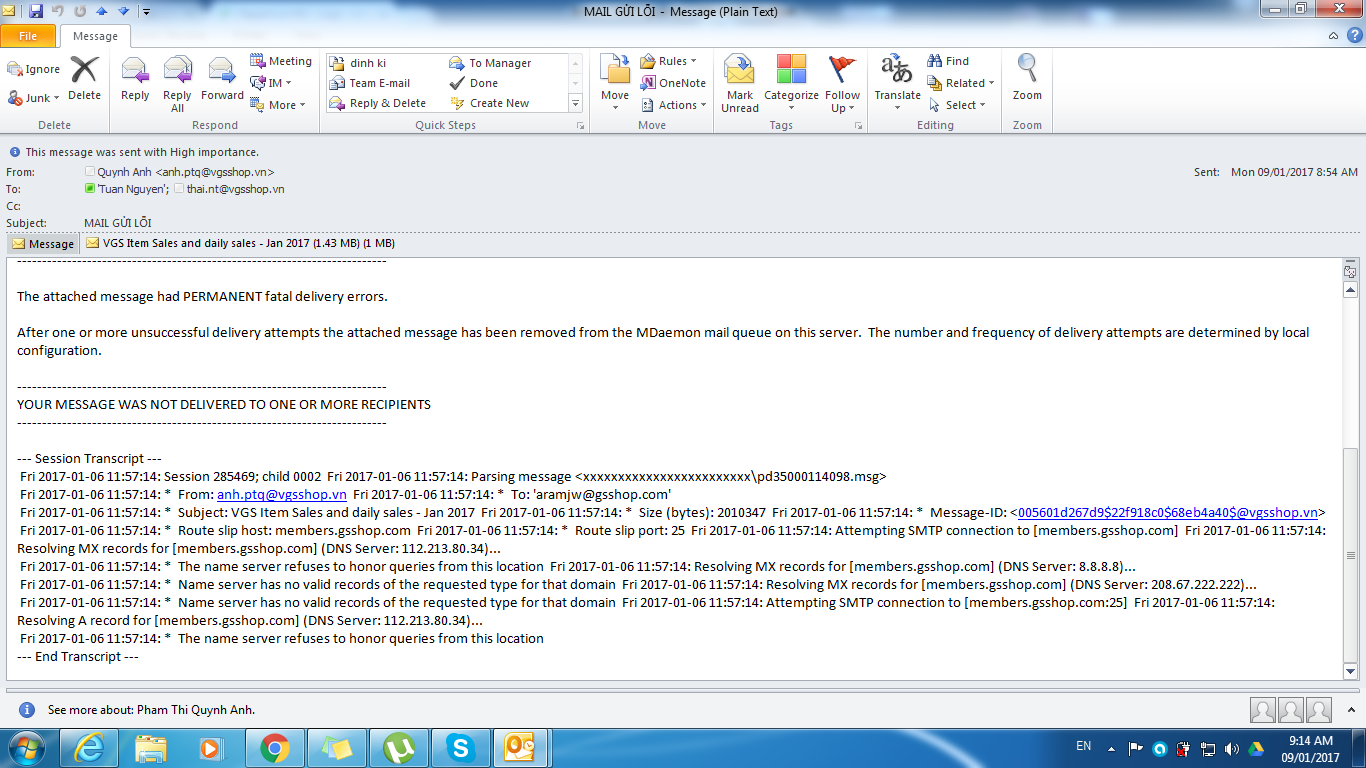The width and height of the screenshot is (1366, 768).
Task: Open Google Chrome from the taskbar
Action: (275, 748)
